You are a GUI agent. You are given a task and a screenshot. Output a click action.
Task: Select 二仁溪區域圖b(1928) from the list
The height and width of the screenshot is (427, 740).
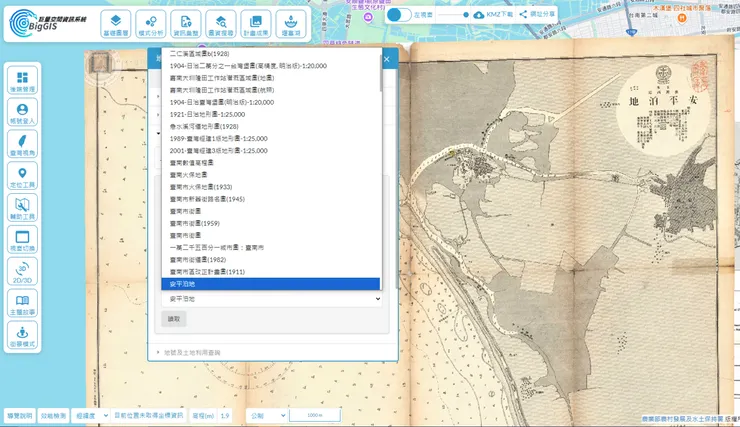[x=270, y=54]
